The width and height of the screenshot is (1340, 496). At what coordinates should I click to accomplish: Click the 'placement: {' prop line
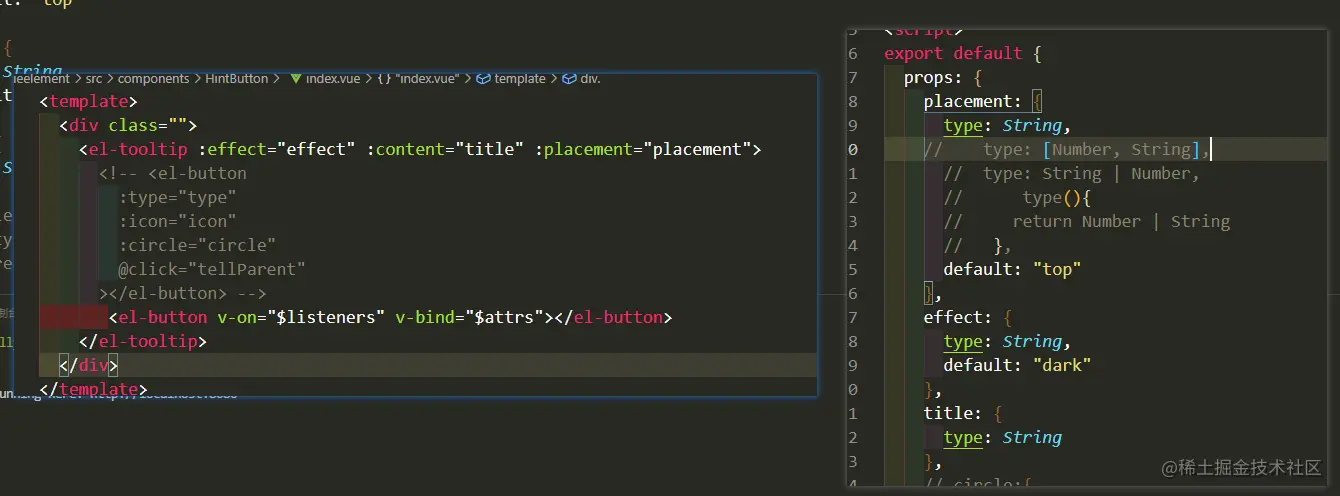pos(983,101)
